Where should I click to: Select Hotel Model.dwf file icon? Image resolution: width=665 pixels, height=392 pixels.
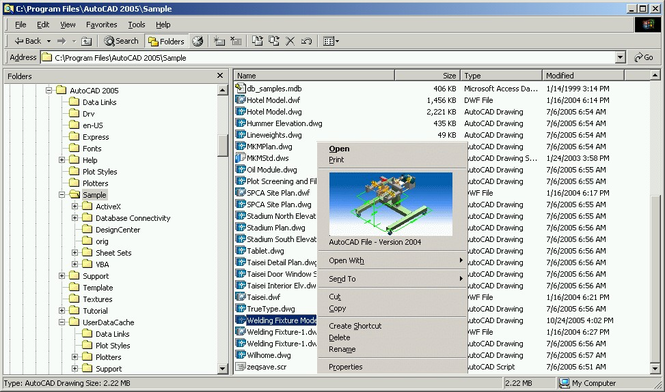pos(240,100)
